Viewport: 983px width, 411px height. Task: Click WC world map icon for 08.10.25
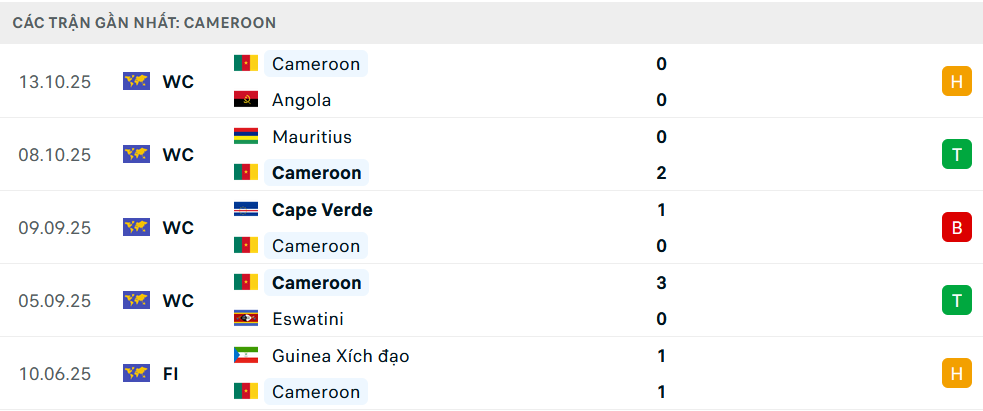(136, 155)
